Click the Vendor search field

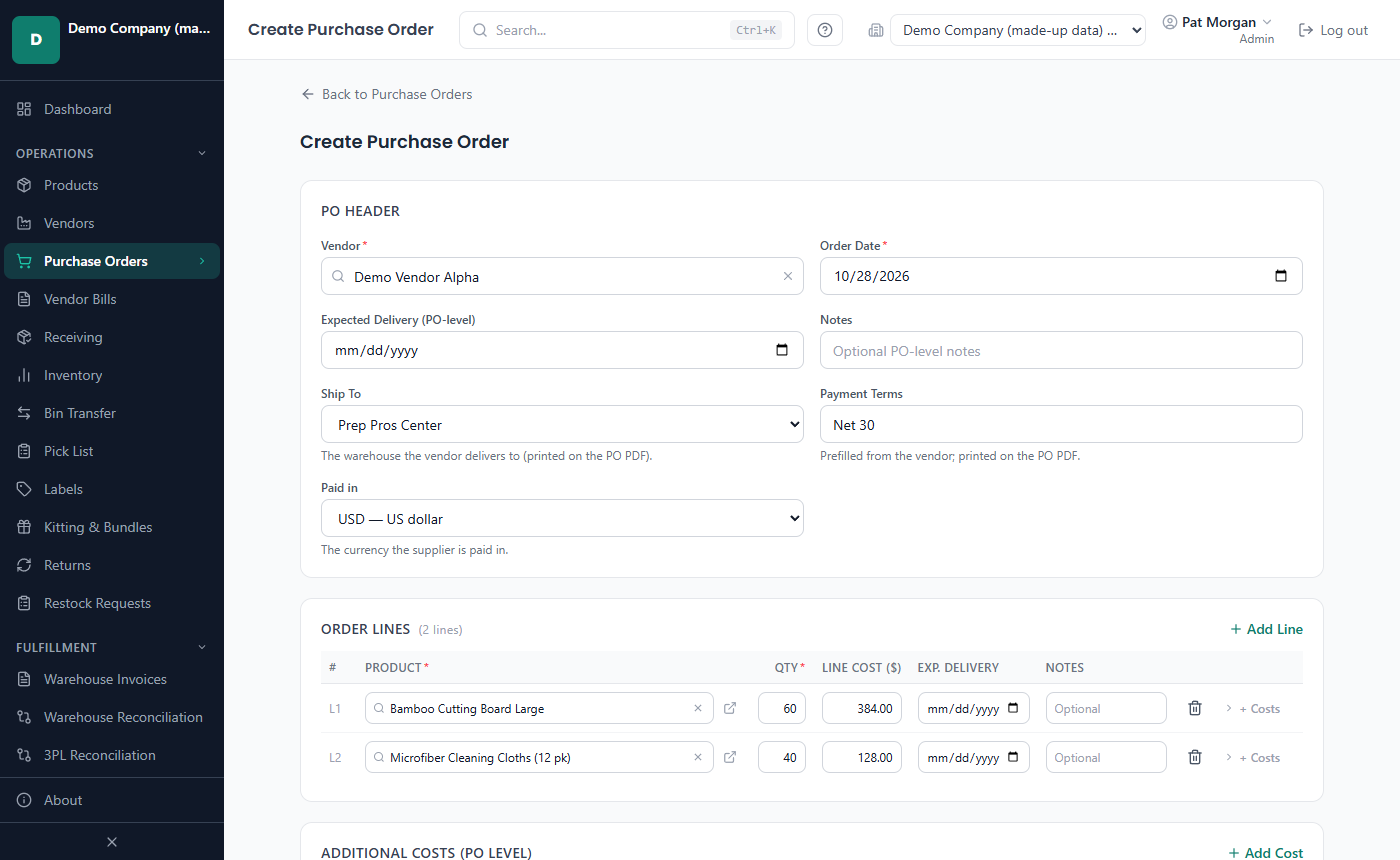pyautogui.click(x=562, y=277)
